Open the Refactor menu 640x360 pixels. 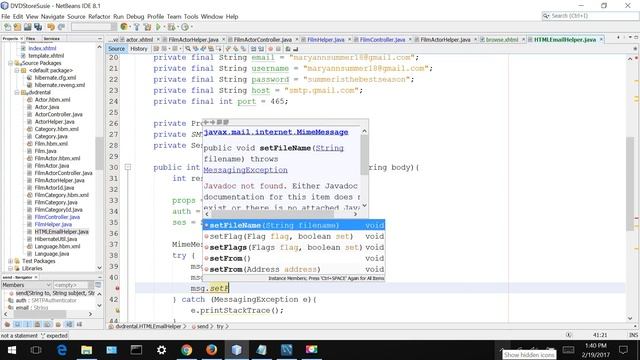pos(99,16)
